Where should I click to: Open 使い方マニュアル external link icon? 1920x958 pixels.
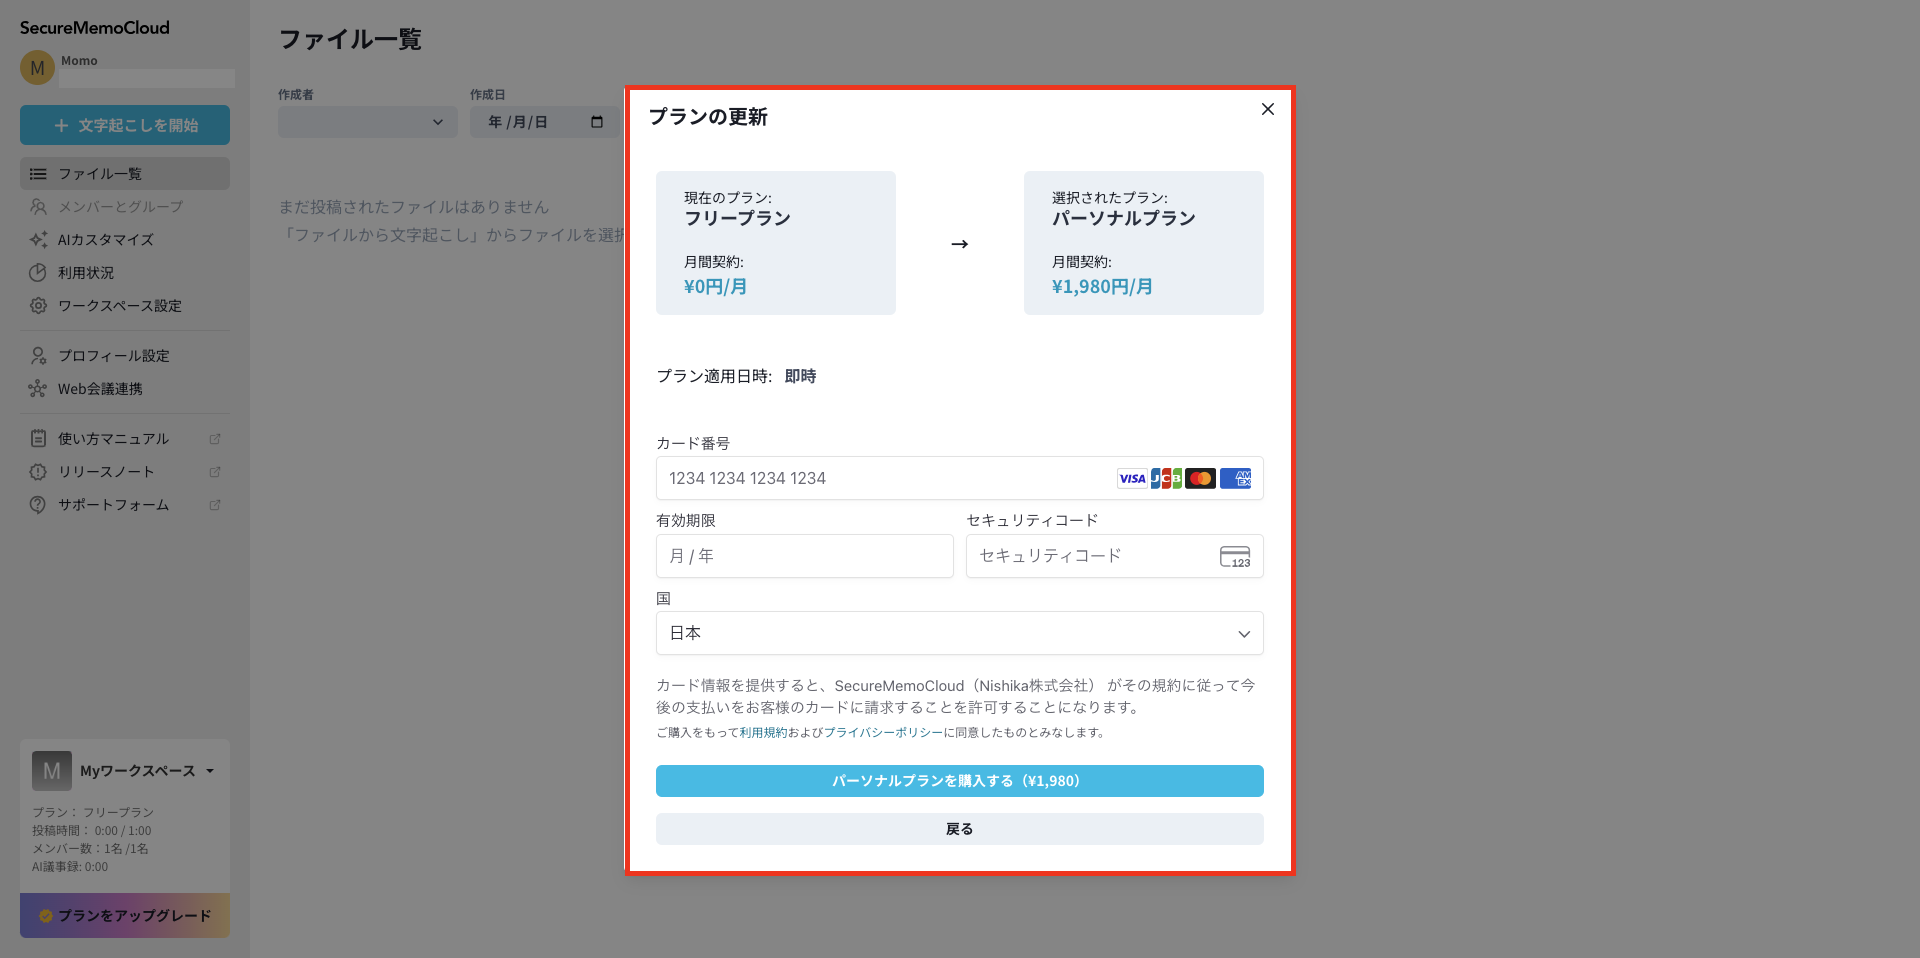[x=214, y=439]
